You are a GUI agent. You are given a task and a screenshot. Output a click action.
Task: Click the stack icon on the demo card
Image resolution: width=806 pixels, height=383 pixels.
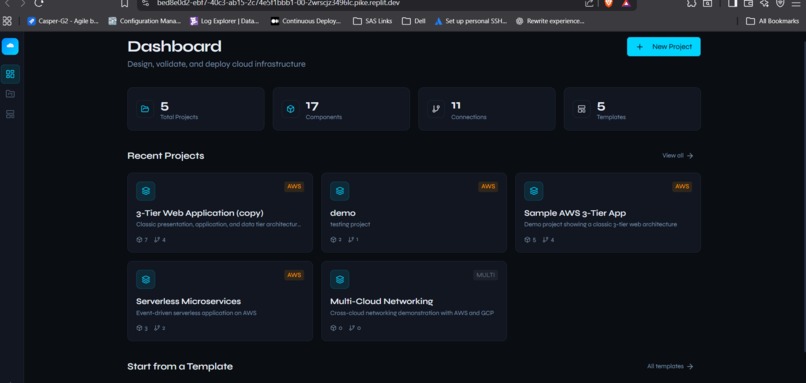pos(339,191)
